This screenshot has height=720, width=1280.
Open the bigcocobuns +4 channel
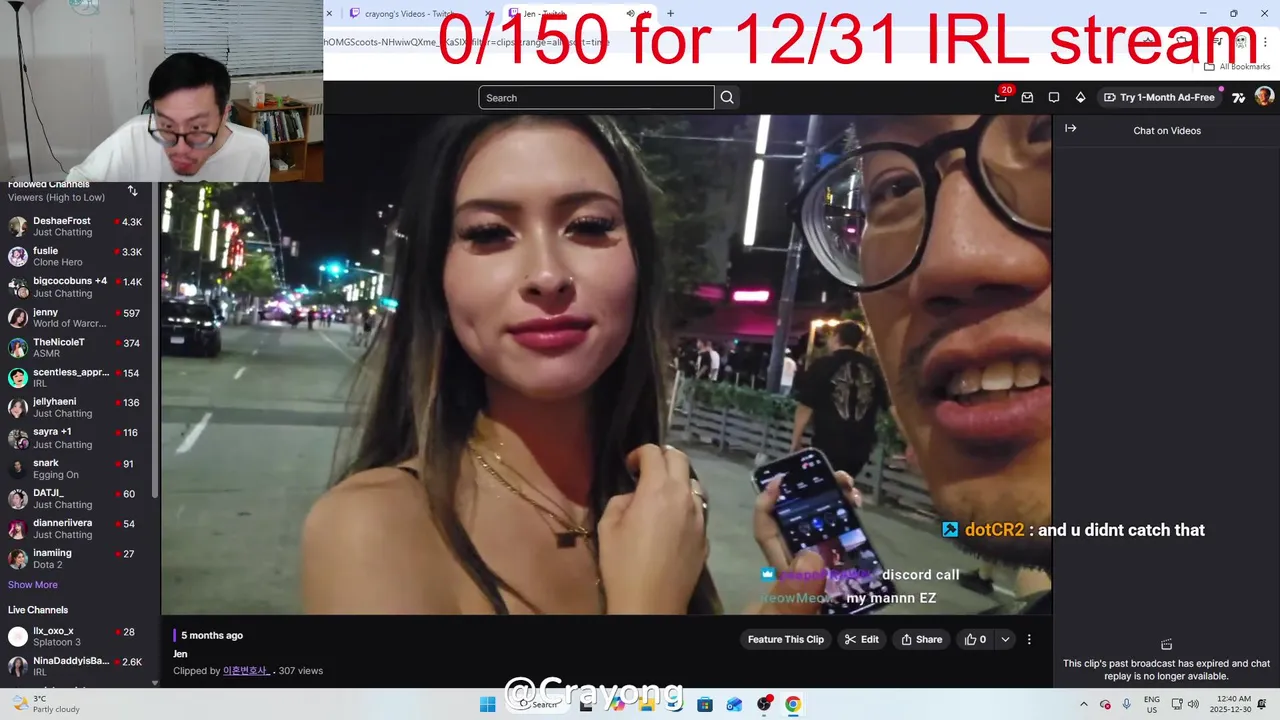pyautogui.click(x=78, y=287)
